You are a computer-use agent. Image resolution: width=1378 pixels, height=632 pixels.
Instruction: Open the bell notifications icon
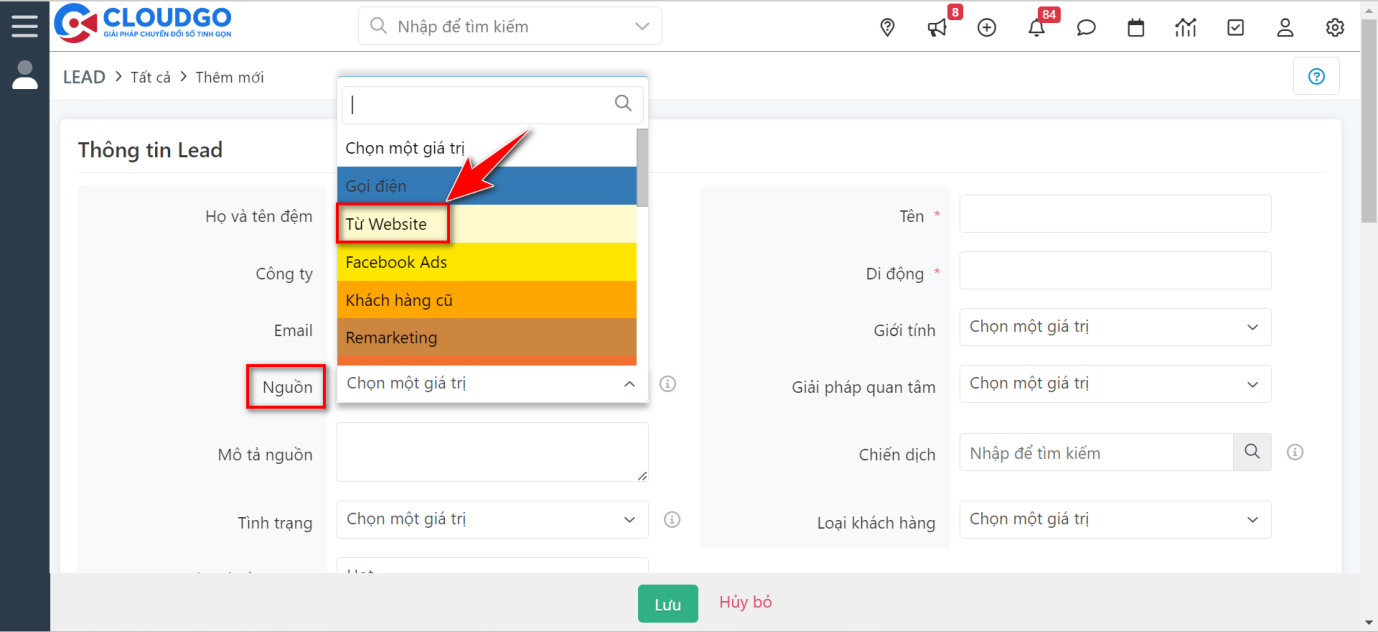click(x=1037, y=28)
